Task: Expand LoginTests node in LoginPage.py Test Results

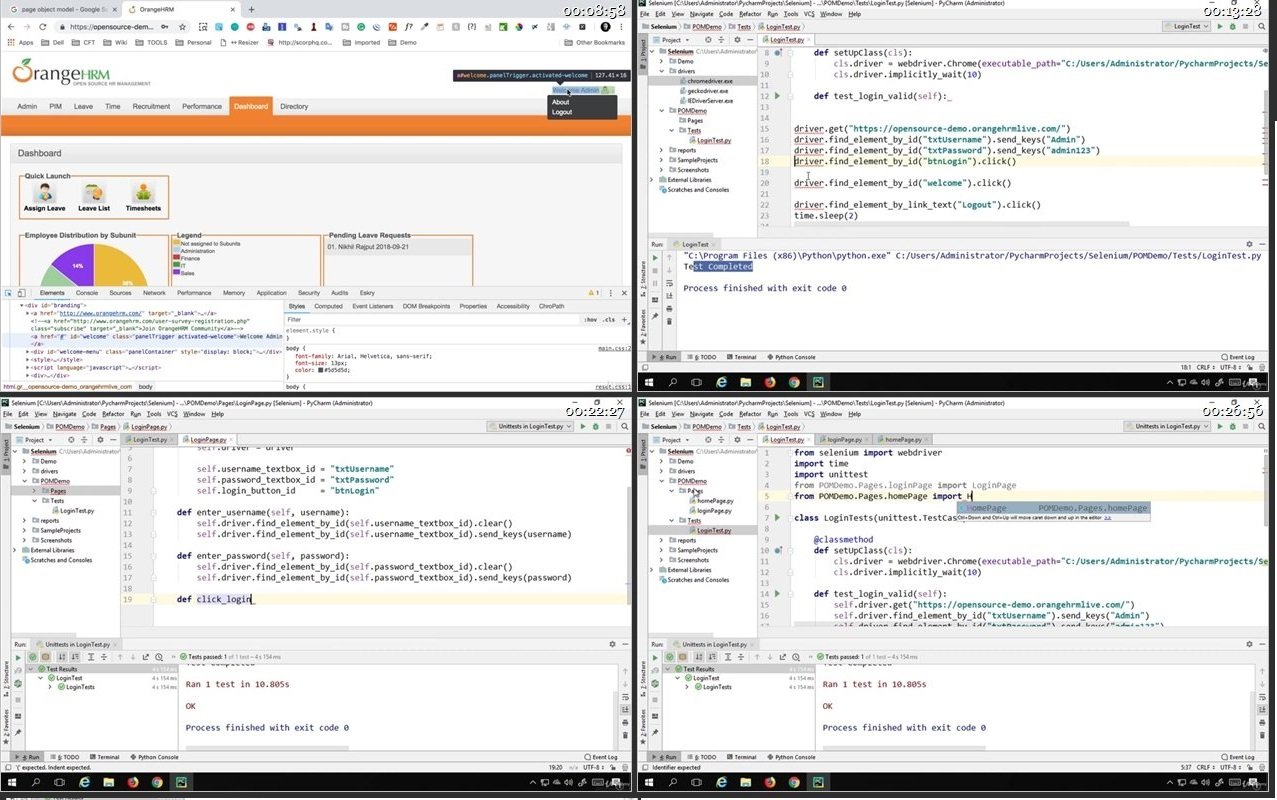Action: (x=50, y=687)
